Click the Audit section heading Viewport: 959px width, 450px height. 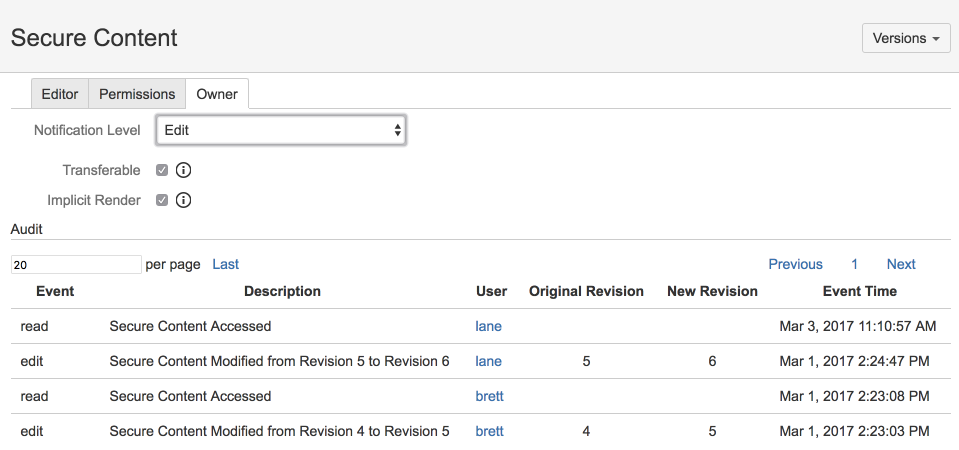click(26, 229)
